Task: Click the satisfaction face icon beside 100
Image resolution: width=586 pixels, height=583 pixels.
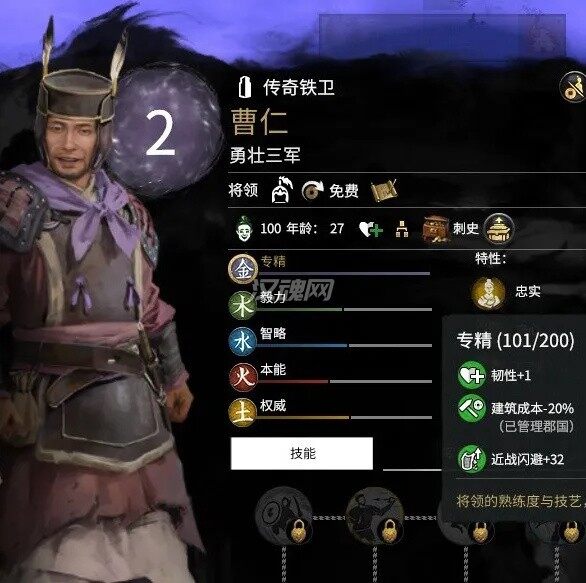Action: [x=244, y=228]
